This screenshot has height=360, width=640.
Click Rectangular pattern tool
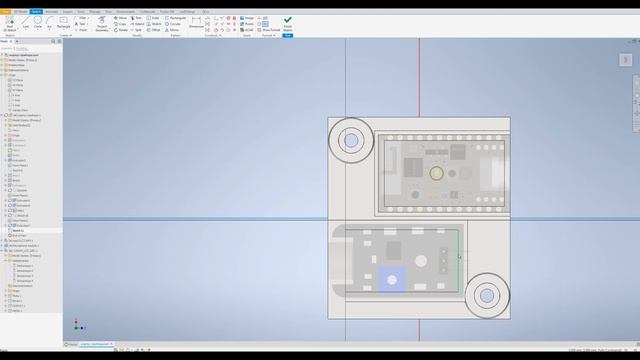(x=176, y=18)
